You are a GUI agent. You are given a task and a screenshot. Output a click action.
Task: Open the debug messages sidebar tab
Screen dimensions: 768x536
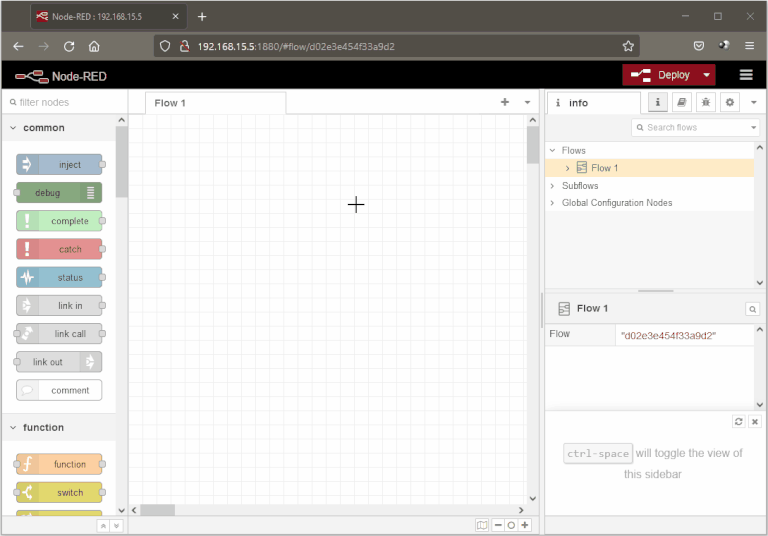[x=706, y=103]
